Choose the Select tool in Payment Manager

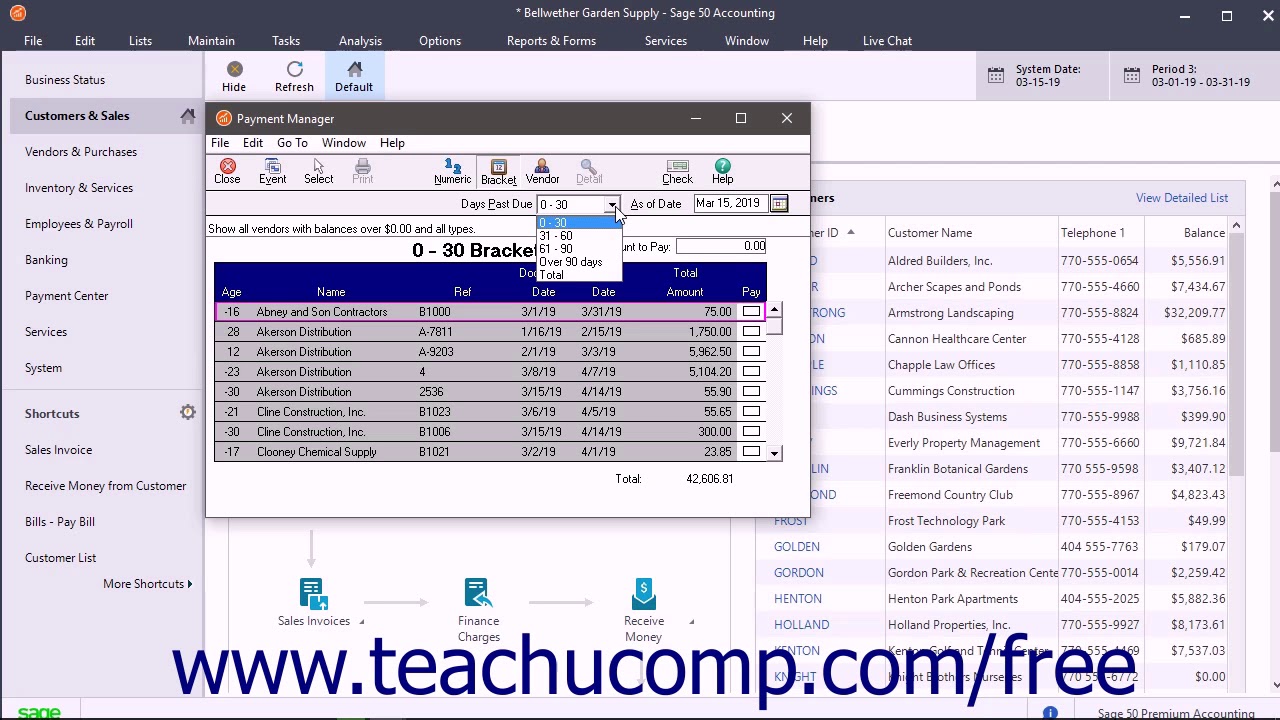(x=318, y=171)
